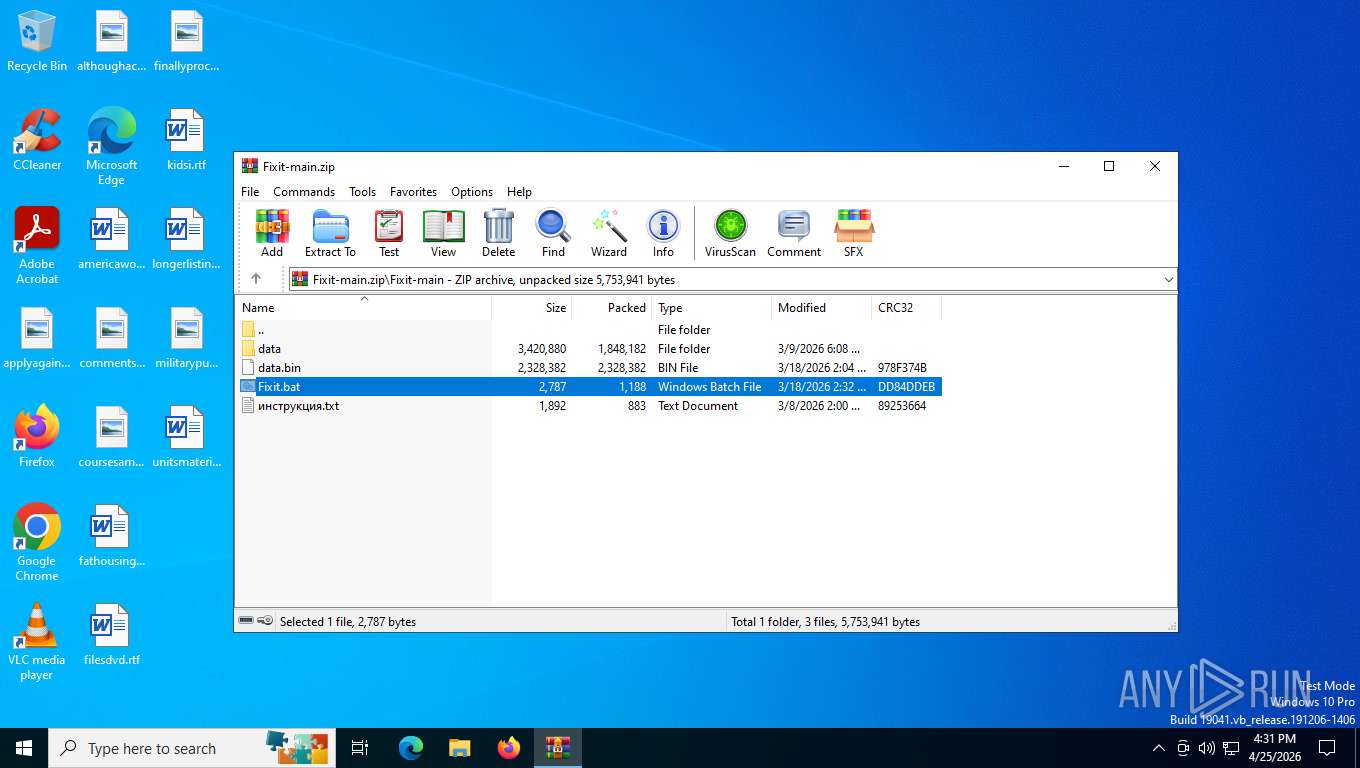The height and width of the screenshot is (768, 1360).
Task: Open the Commands menu
Action: (304, 192)
